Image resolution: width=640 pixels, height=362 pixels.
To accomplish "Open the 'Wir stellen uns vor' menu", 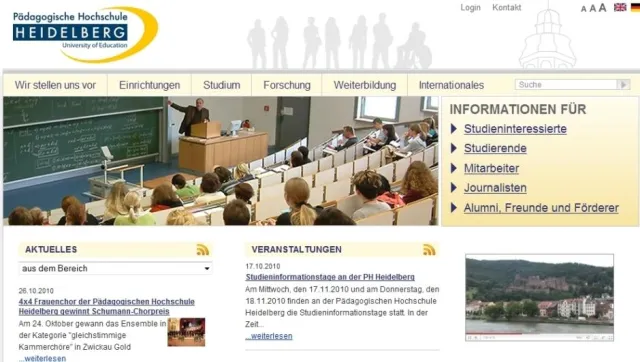I will [55, 85].
